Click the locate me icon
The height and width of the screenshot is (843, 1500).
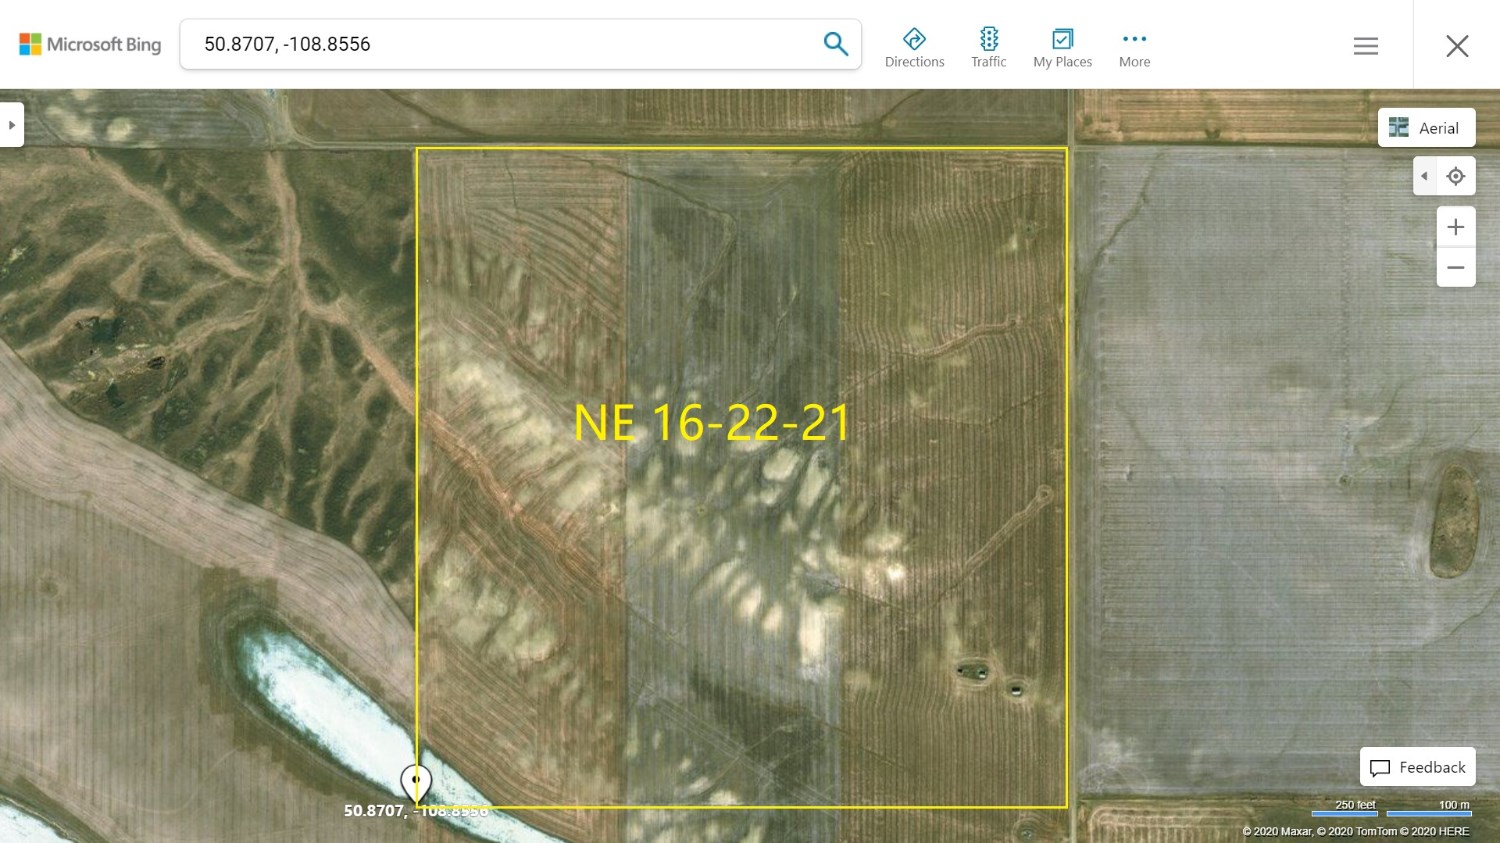tap(1456, 176)
